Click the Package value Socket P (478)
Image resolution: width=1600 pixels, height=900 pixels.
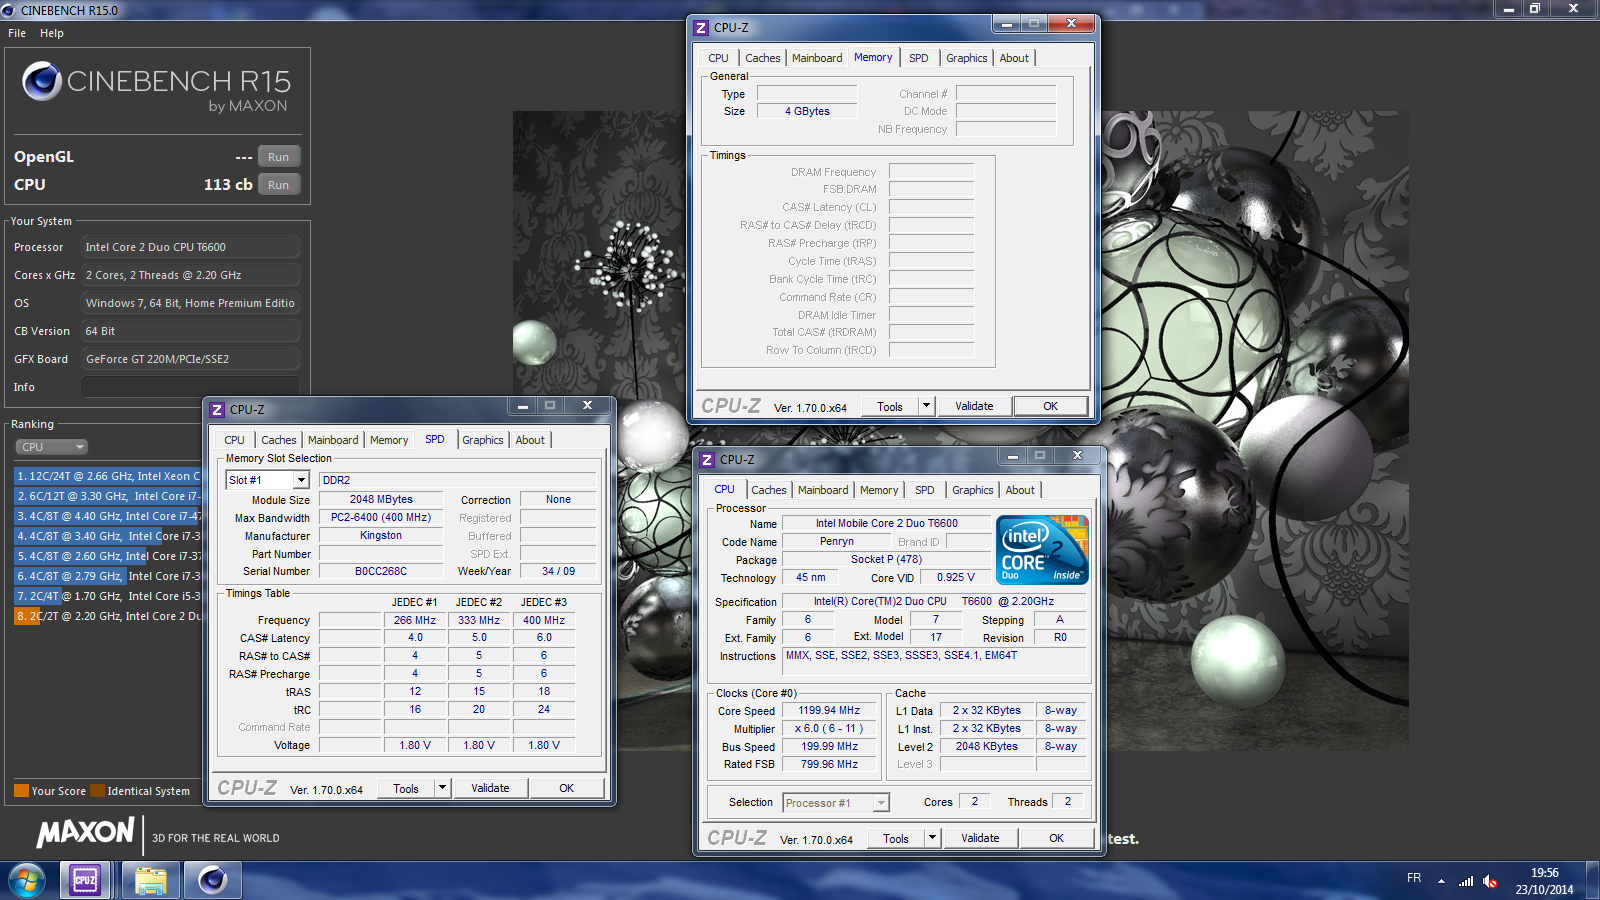(886, 559)
